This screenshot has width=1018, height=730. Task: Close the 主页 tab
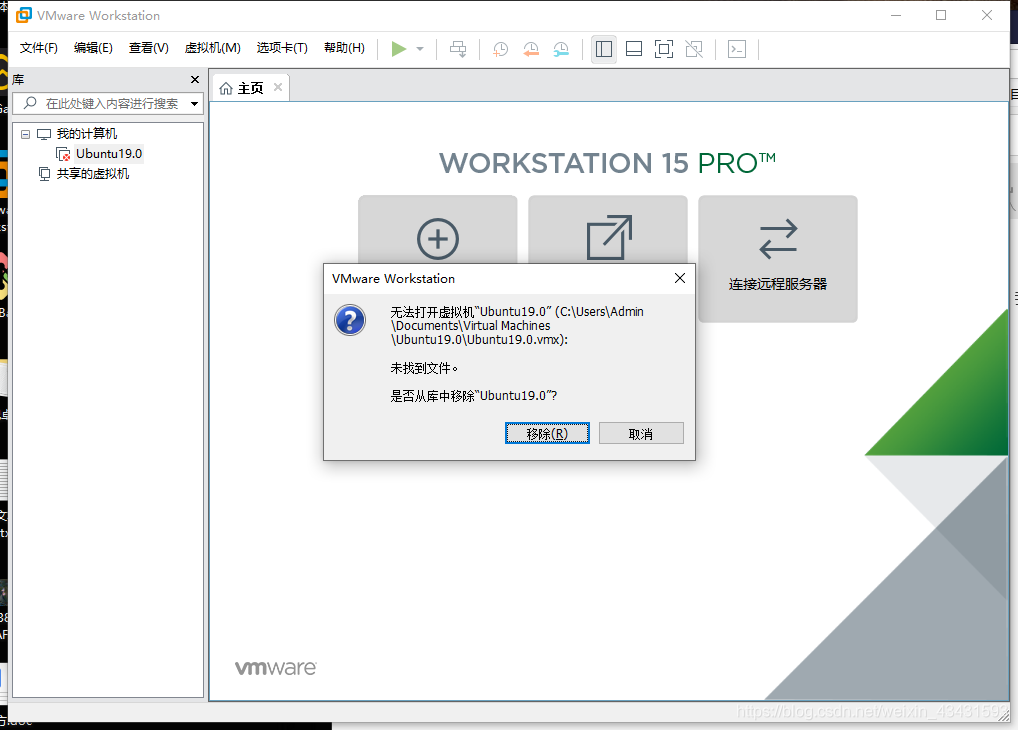click(278, 87)
